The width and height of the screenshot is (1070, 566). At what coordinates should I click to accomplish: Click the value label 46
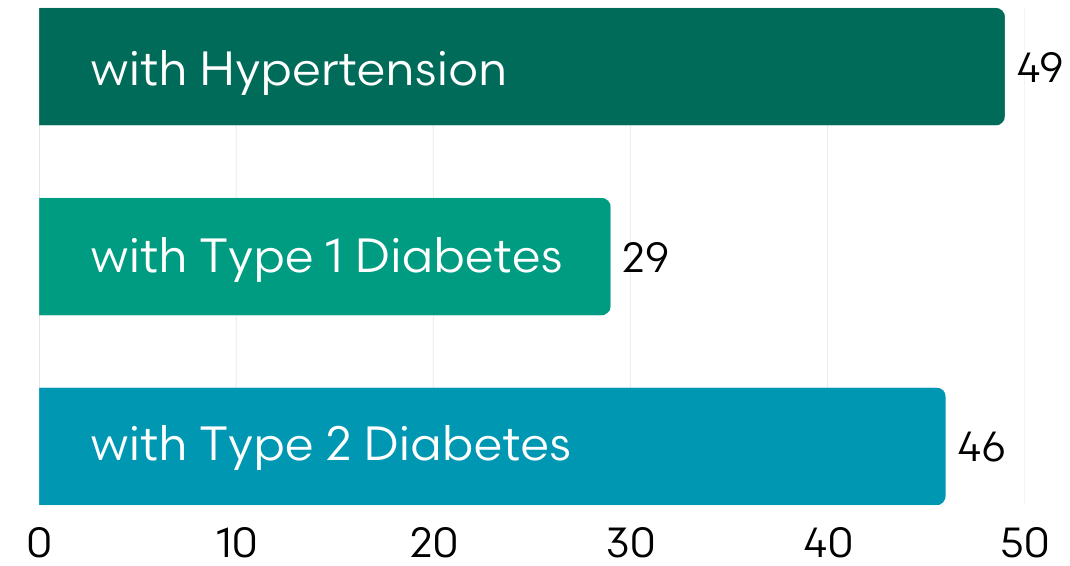[x=980, y=447]
